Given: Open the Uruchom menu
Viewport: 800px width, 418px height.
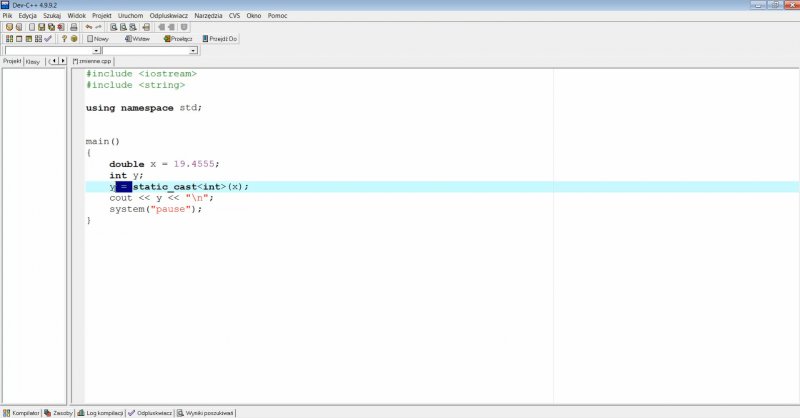Looking at the screenshot, I should coord(130,16).
